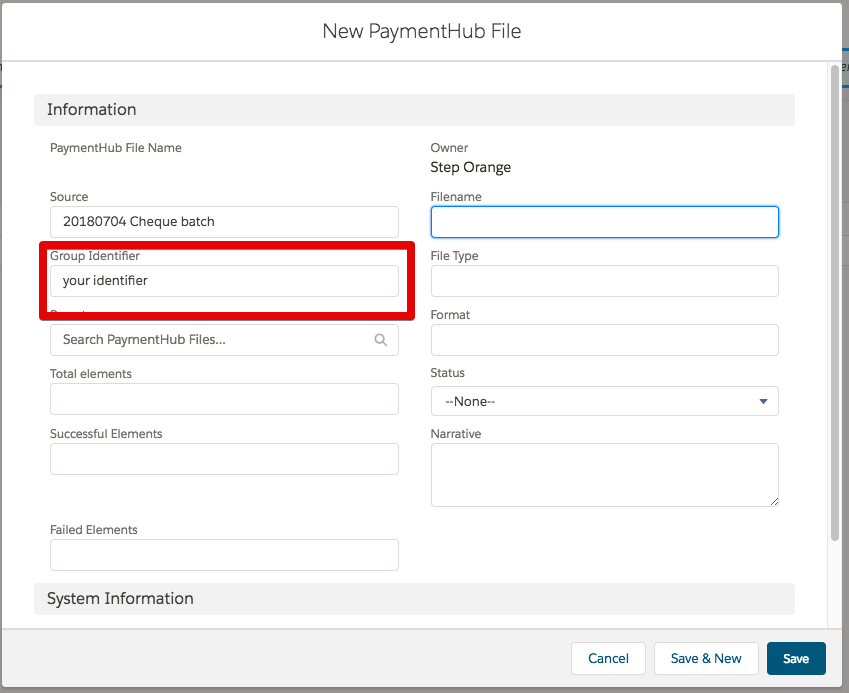Focus the Group Identifier field

224,281
